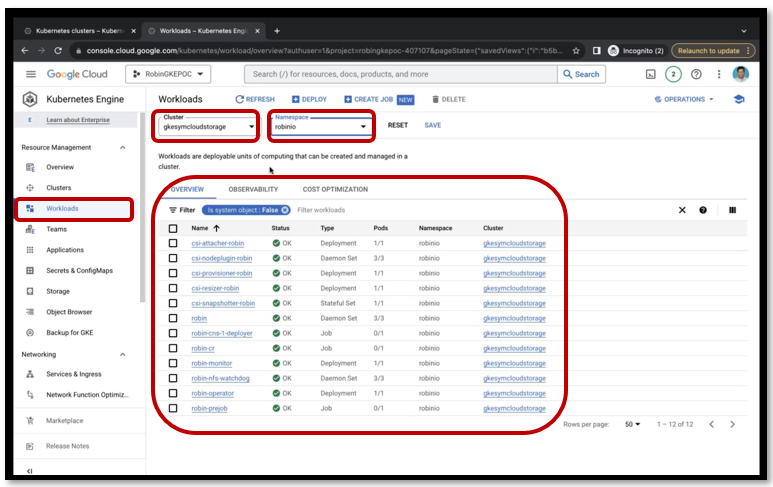Viewport: 773px width, 487px height.
Task: Clear the filter with the X icon
Action: [x=682, y=210]
